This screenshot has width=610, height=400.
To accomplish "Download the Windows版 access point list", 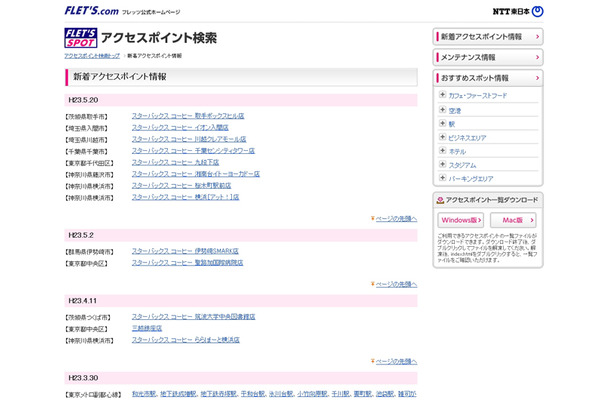I will click(461, 220).
